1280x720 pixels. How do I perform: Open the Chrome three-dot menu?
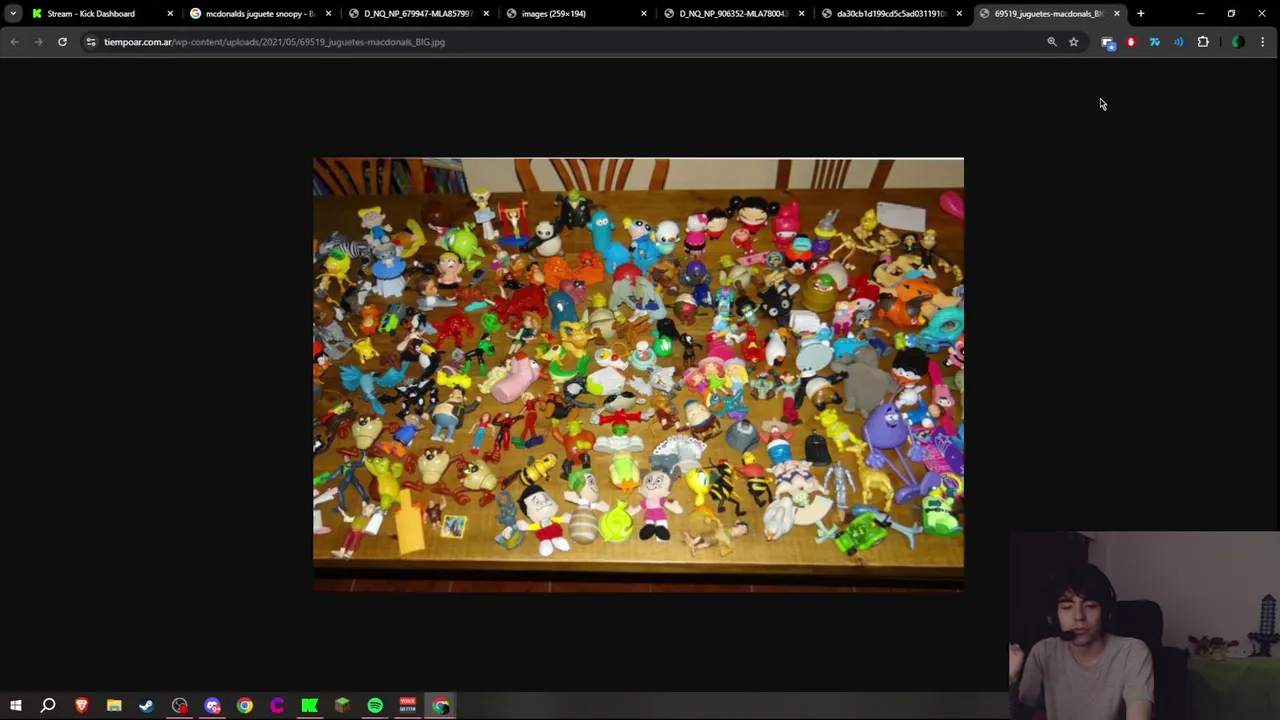point(1263,42)
